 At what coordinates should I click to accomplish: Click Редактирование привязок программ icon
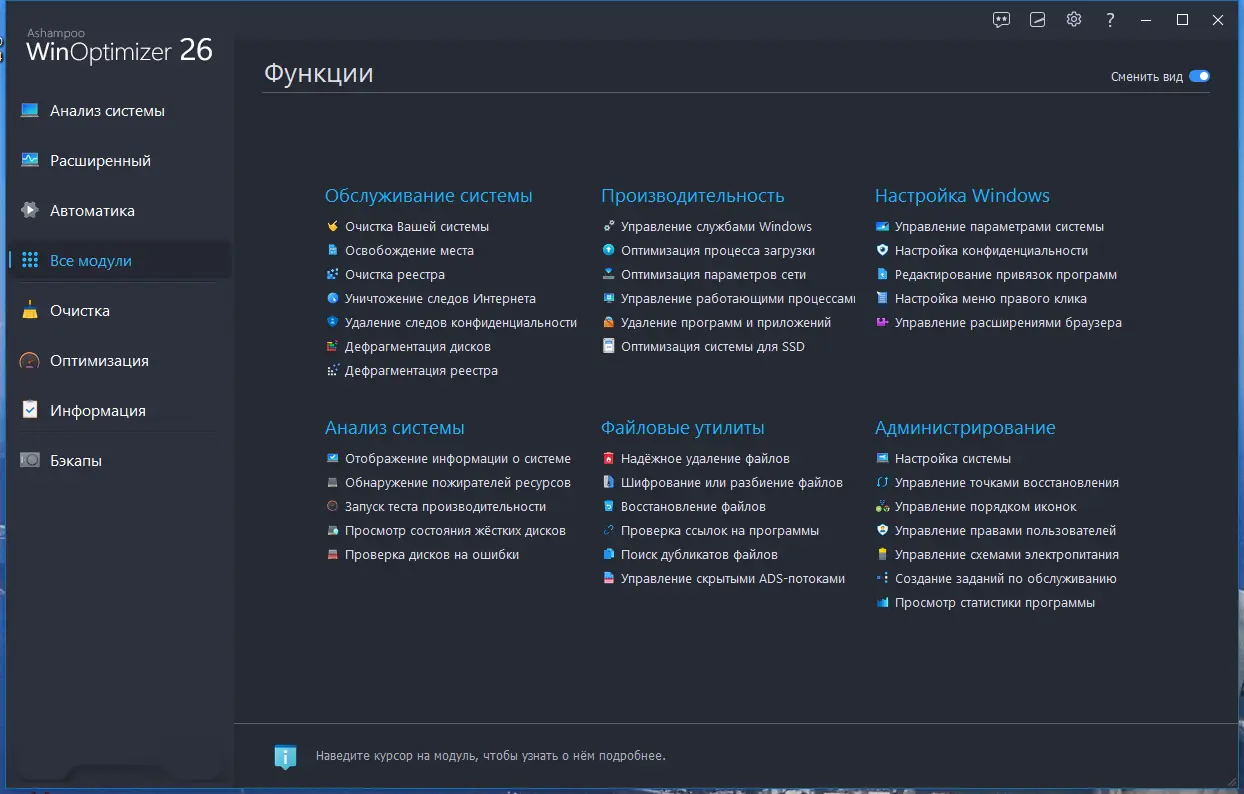click(x=882, y=274)
